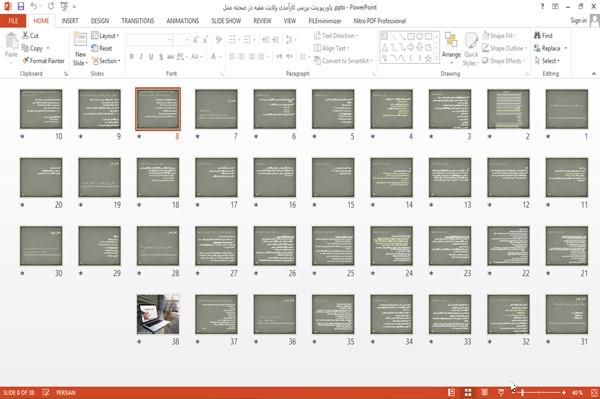Toggle Strikethrough formatting
The image size is (600, 399).
pos(171,57)
